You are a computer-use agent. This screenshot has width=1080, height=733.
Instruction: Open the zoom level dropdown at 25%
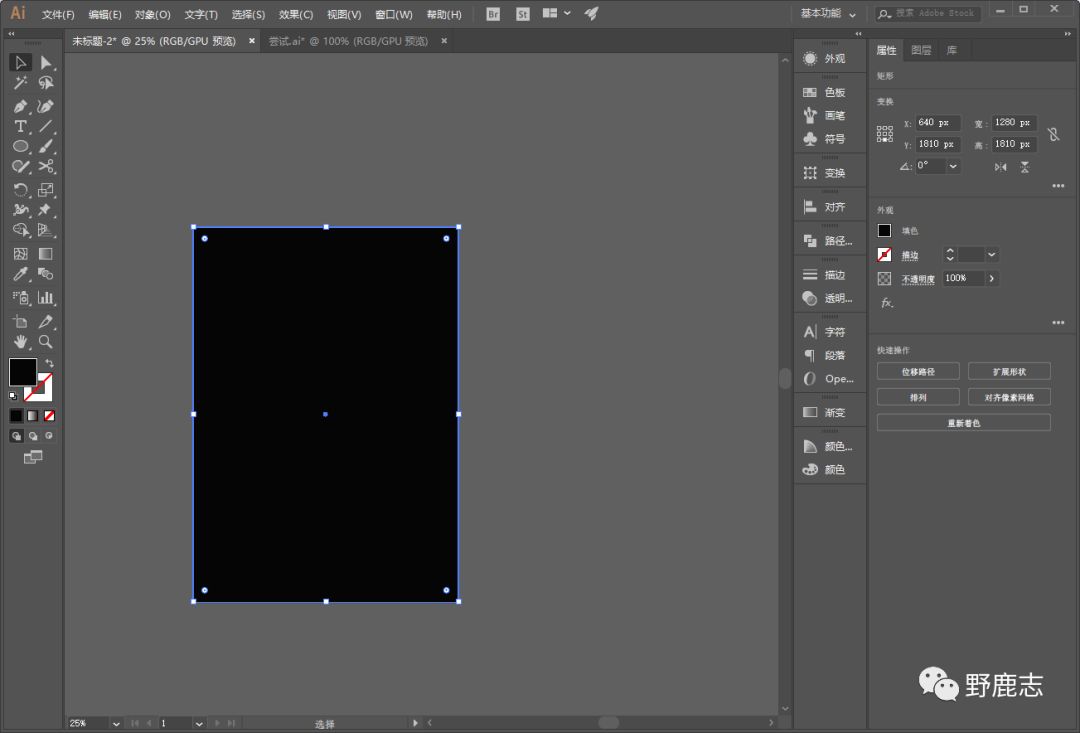coord(116,723)
